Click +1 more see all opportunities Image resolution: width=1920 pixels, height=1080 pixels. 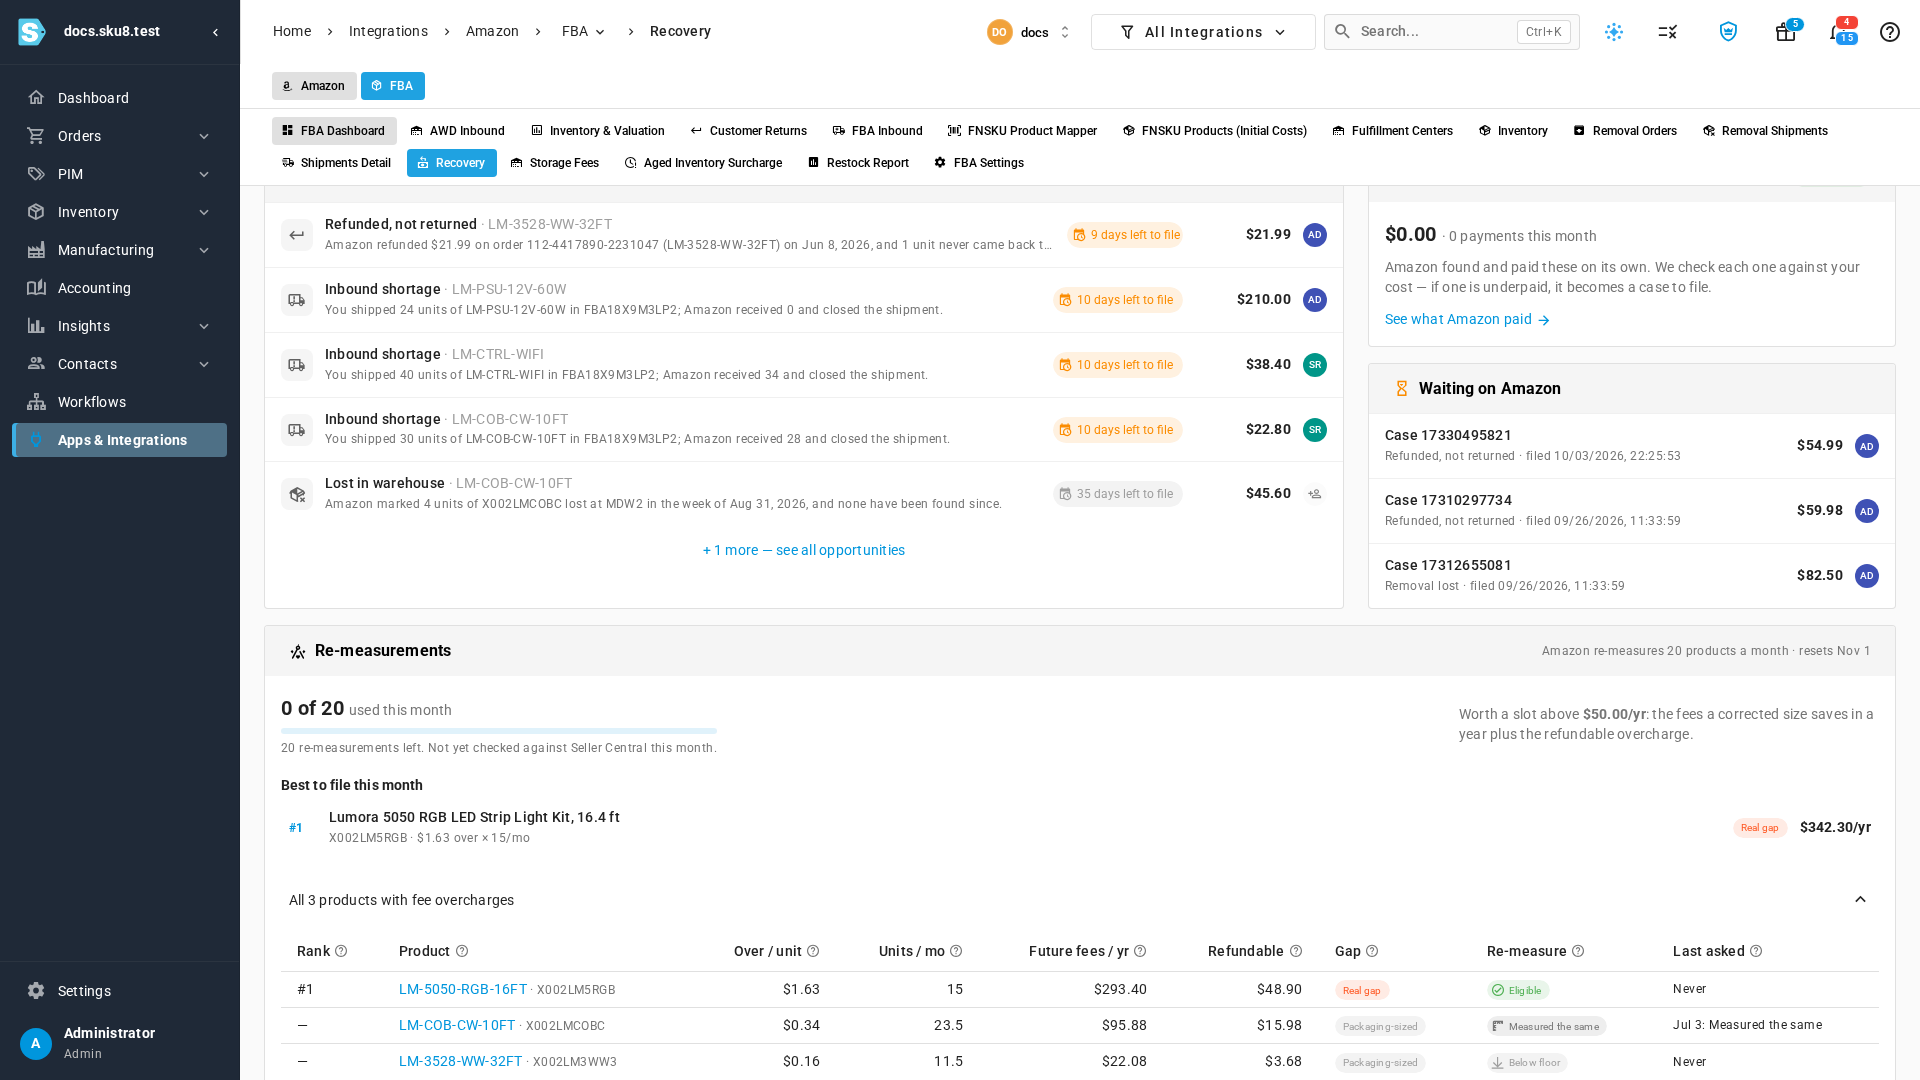coord(804,551)
